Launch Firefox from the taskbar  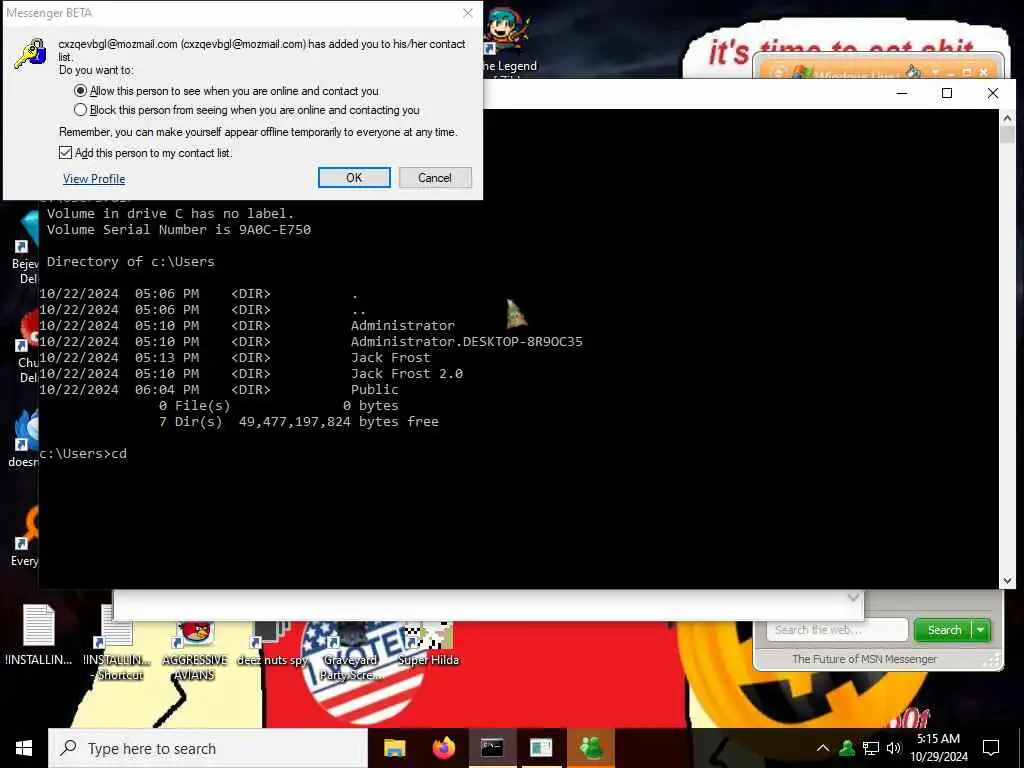click(444, 748)
